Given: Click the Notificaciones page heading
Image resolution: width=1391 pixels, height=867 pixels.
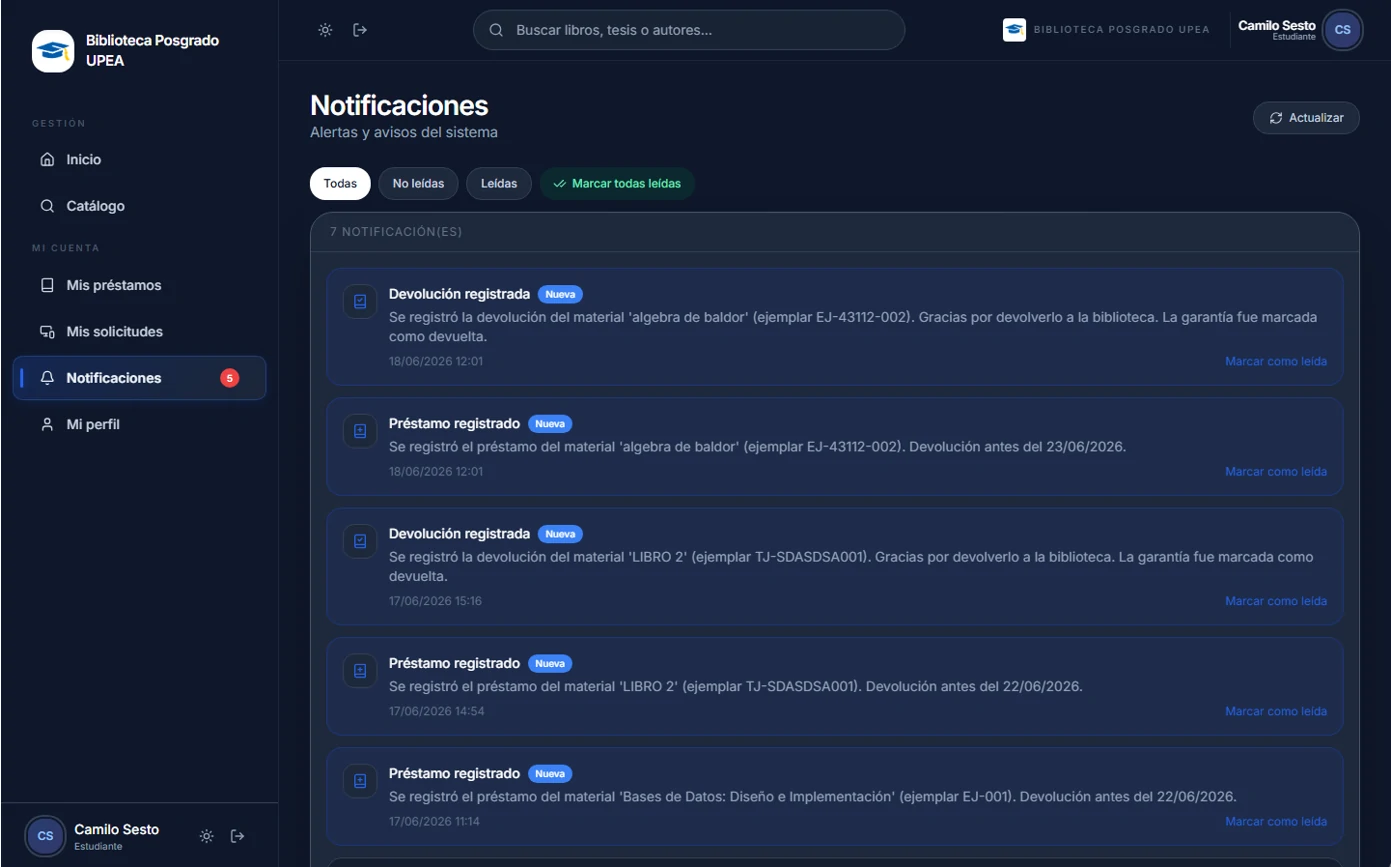Looking at the screenshot, I should coord(399,105).
